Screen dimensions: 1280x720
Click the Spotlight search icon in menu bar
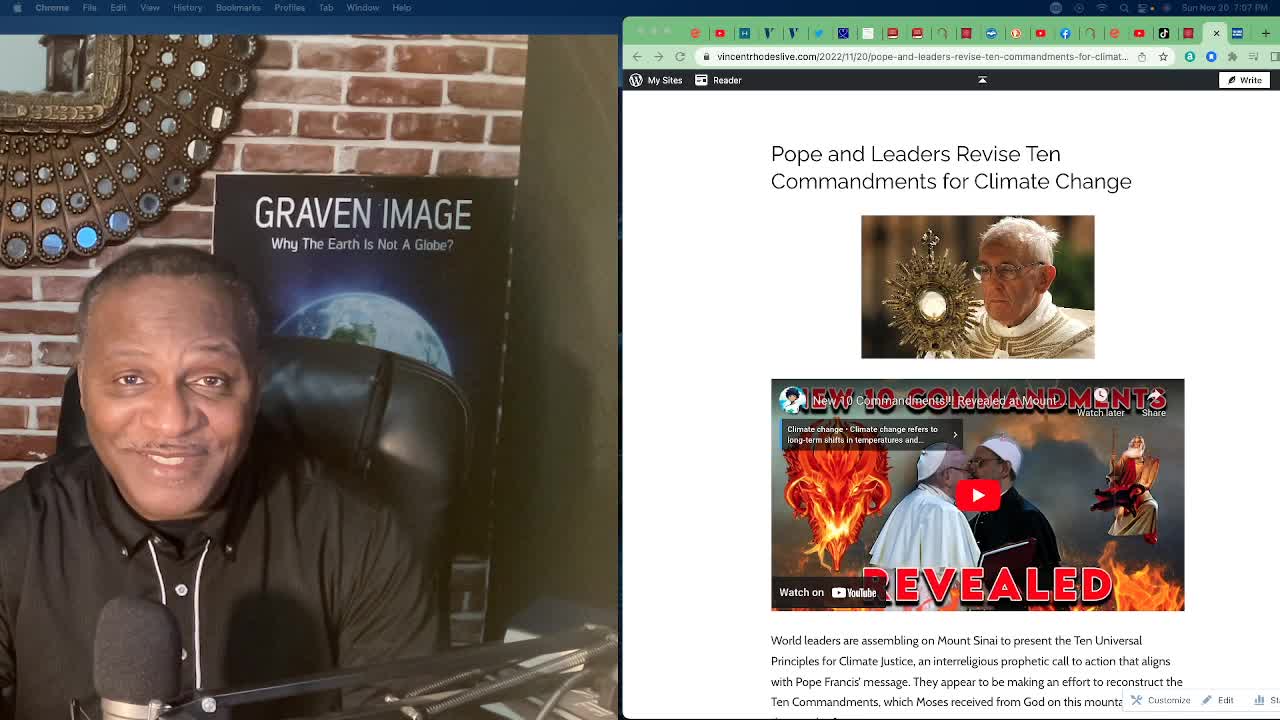pos(1124,8)
